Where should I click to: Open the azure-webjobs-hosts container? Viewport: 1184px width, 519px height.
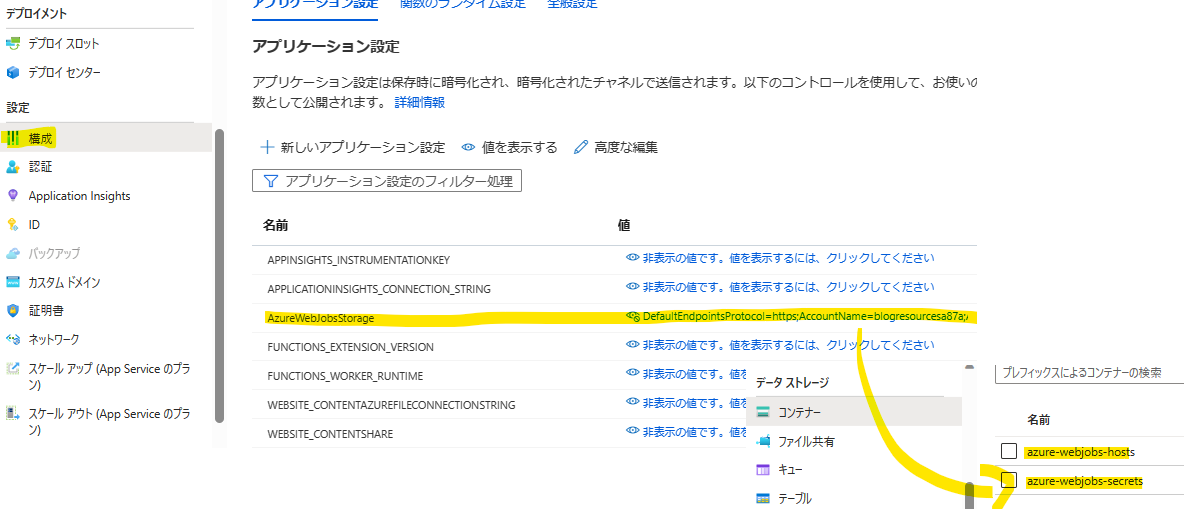(x=1081, y=452)
